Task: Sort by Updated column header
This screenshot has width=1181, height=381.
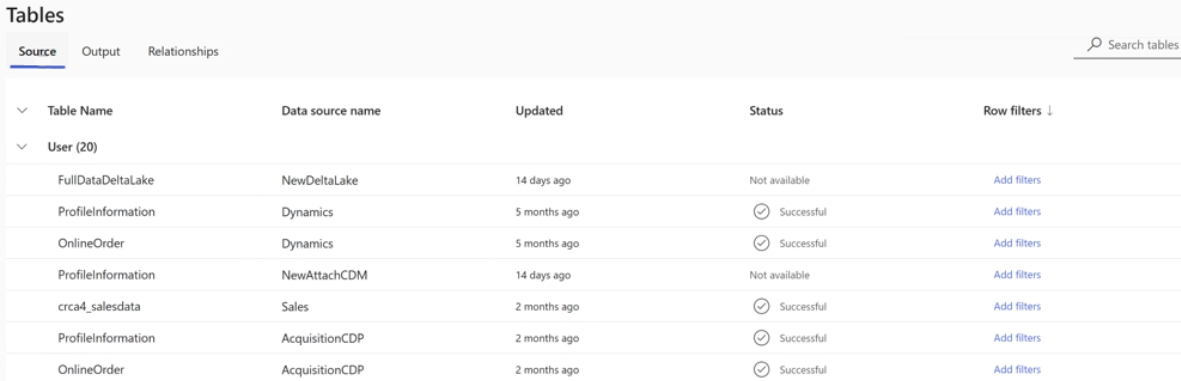Action: [x=539, y=111]
